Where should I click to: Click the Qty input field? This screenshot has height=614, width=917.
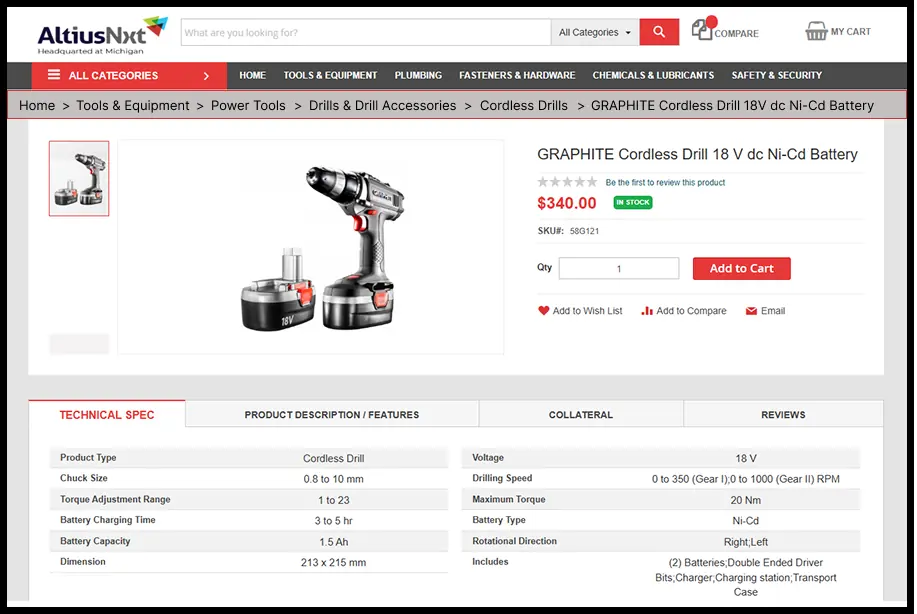pyautogui.click(x=618, y=268)
